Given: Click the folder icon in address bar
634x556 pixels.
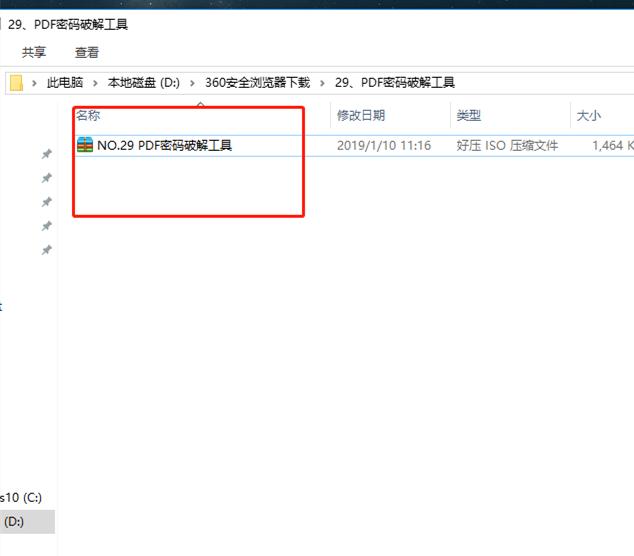Looking at the screenshot, I should [x=16, y=83].
